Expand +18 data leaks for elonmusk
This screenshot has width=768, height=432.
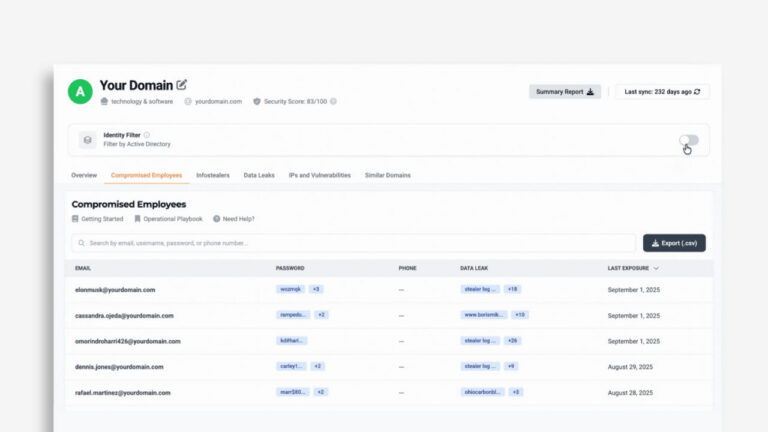point(513,289)
